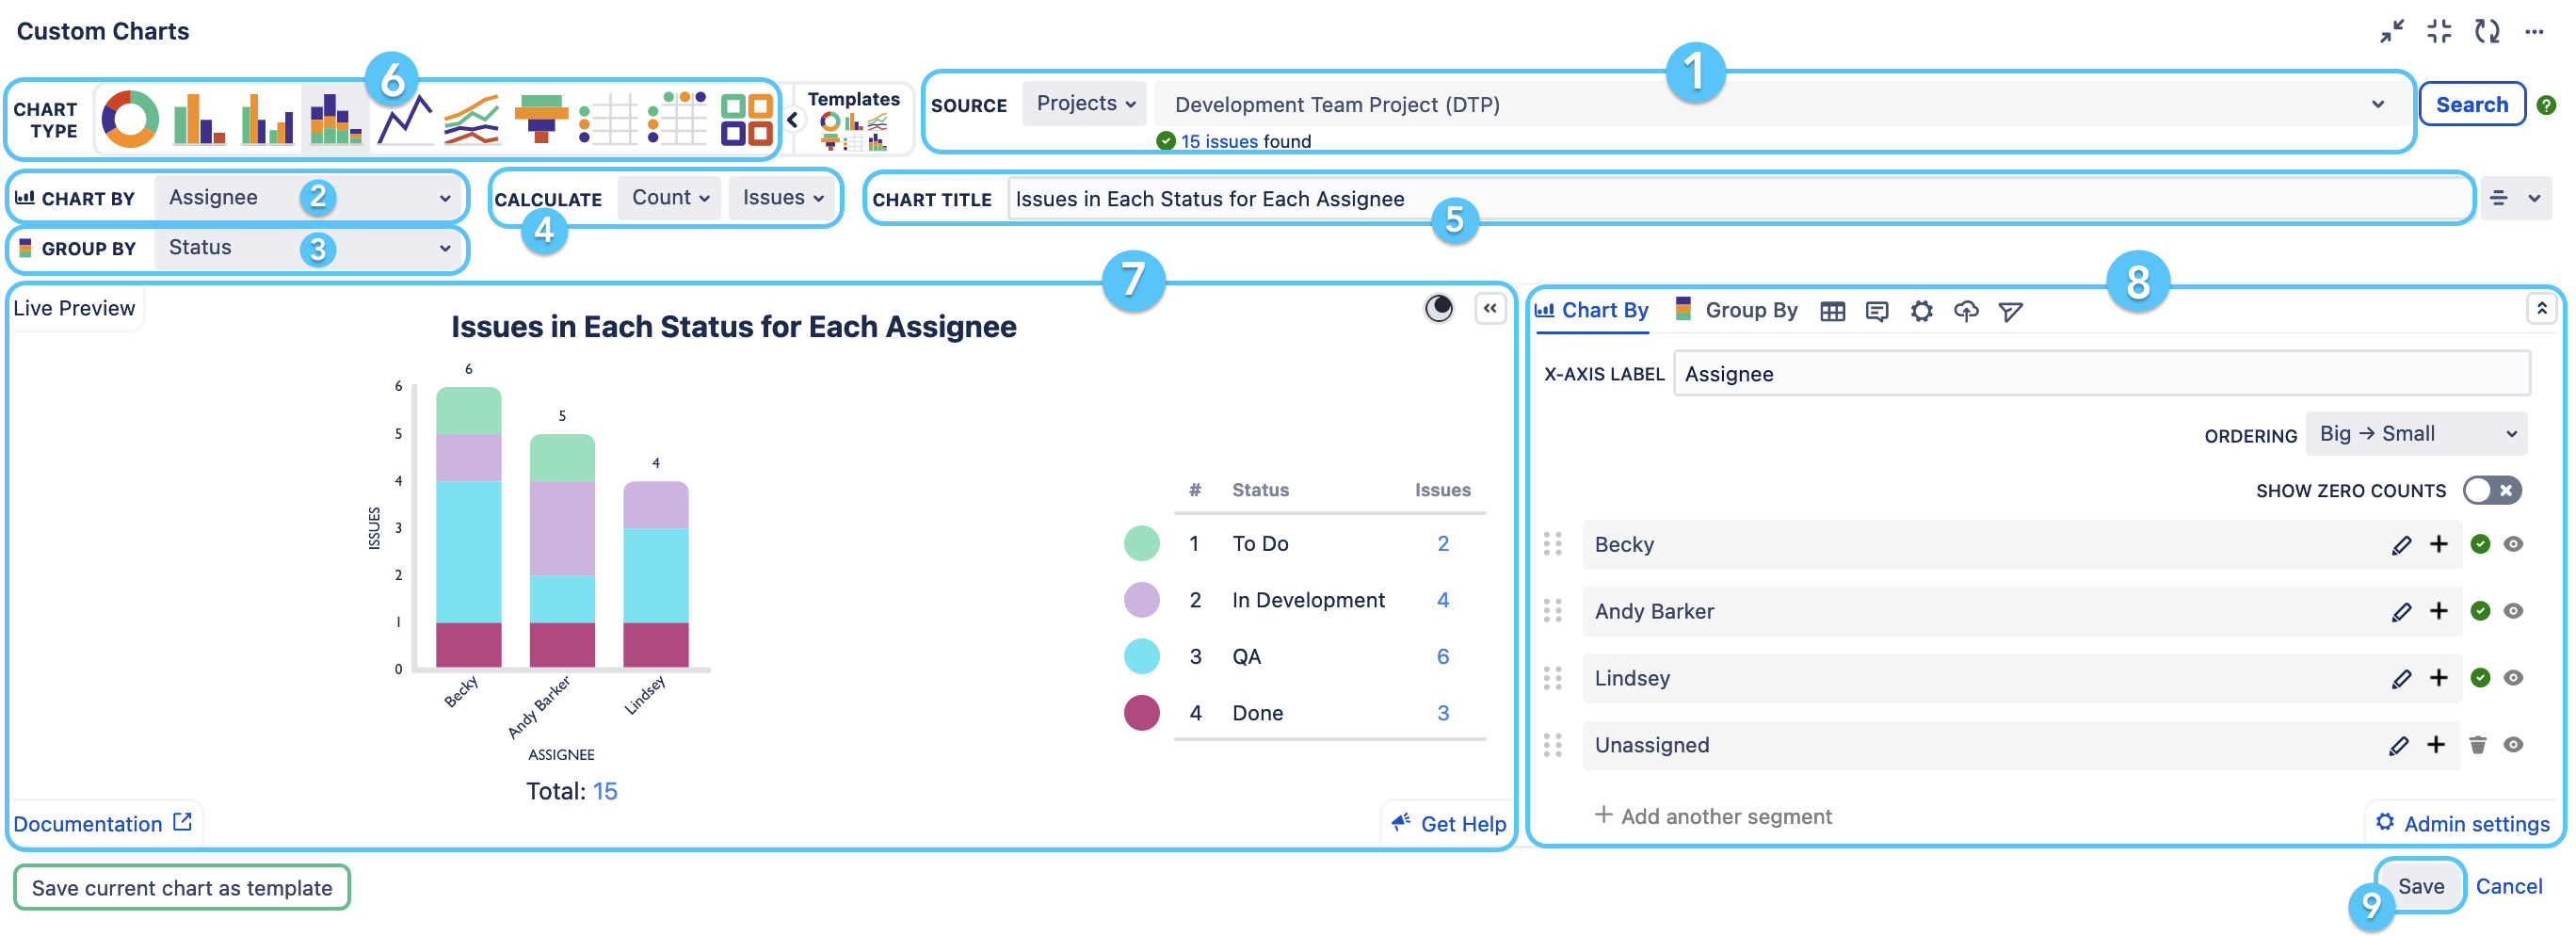Open the filter funnel tab

(x=2010, y=312)
